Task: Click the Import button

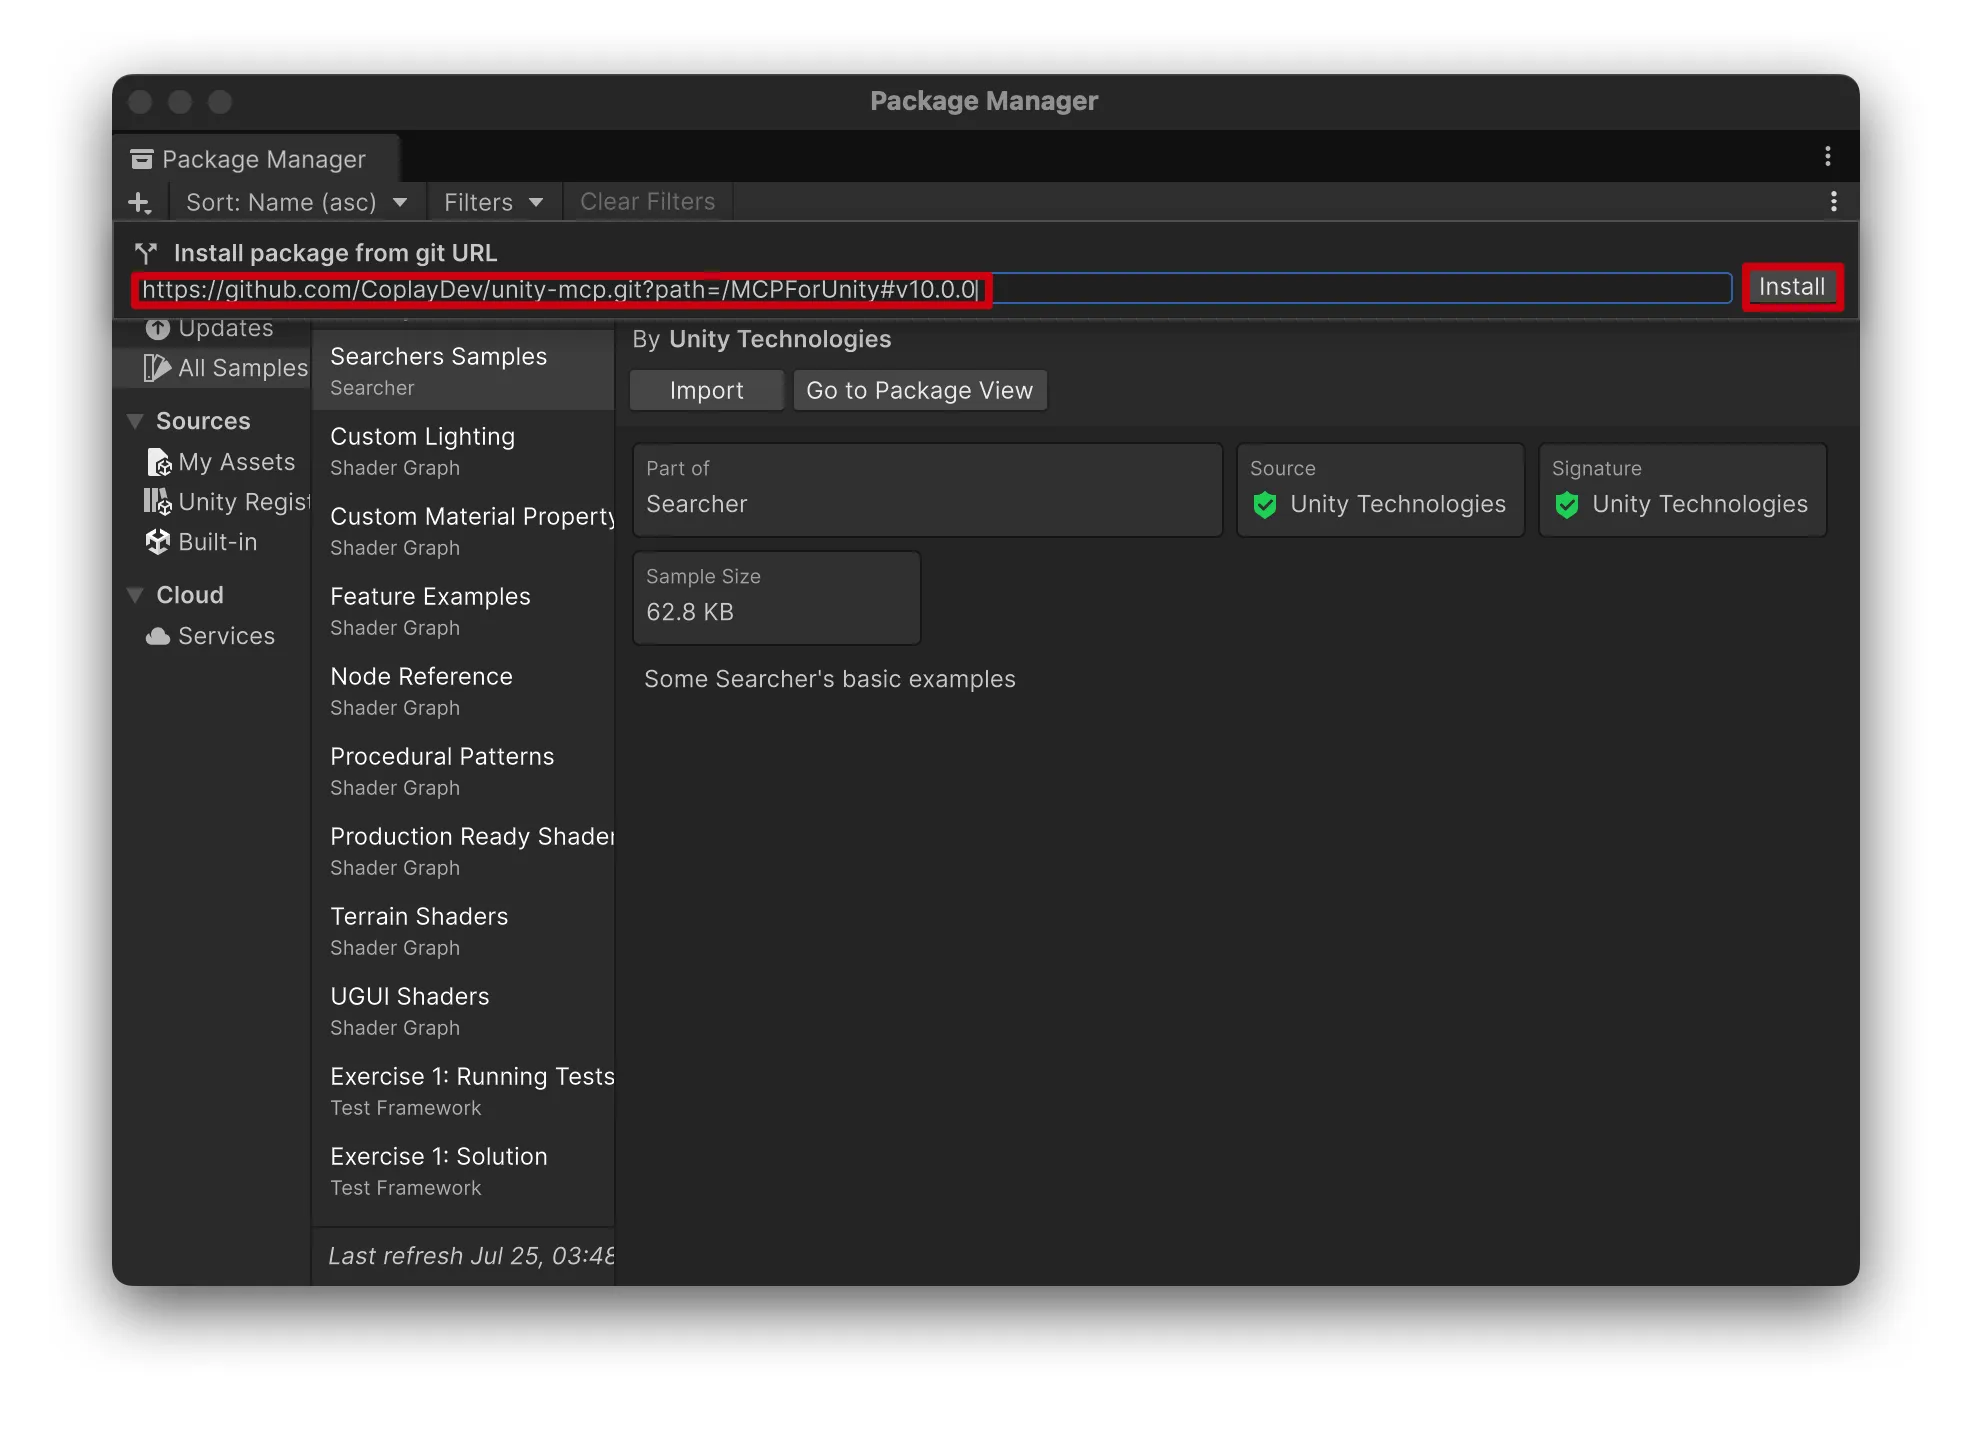Action: tap(707, 391)
